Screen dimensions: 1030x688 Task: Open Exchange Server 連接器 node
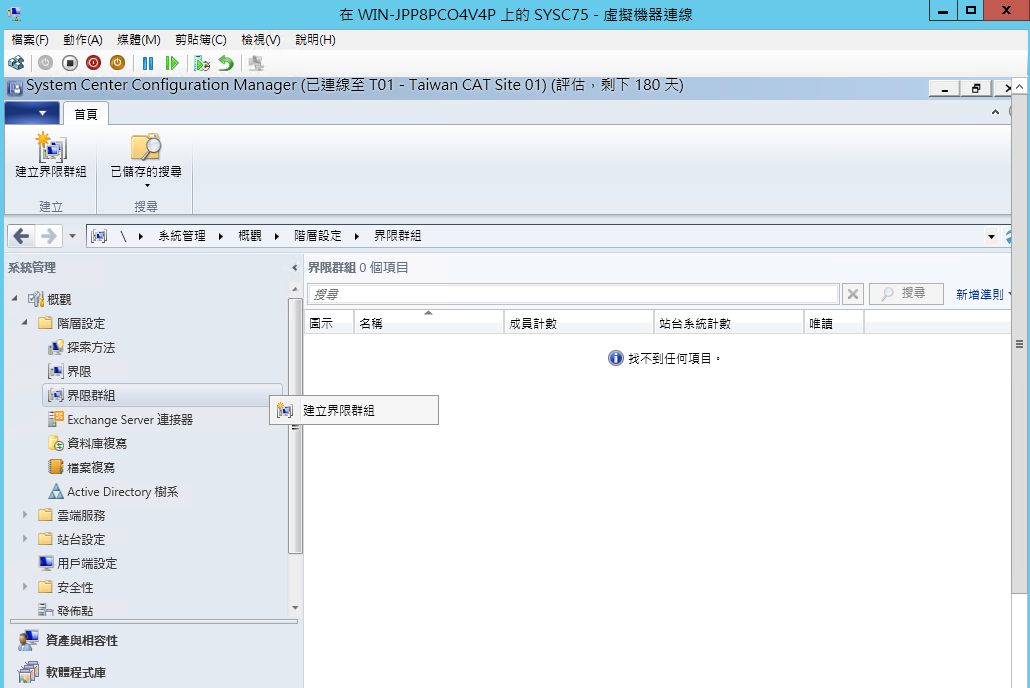pos(120,419)
